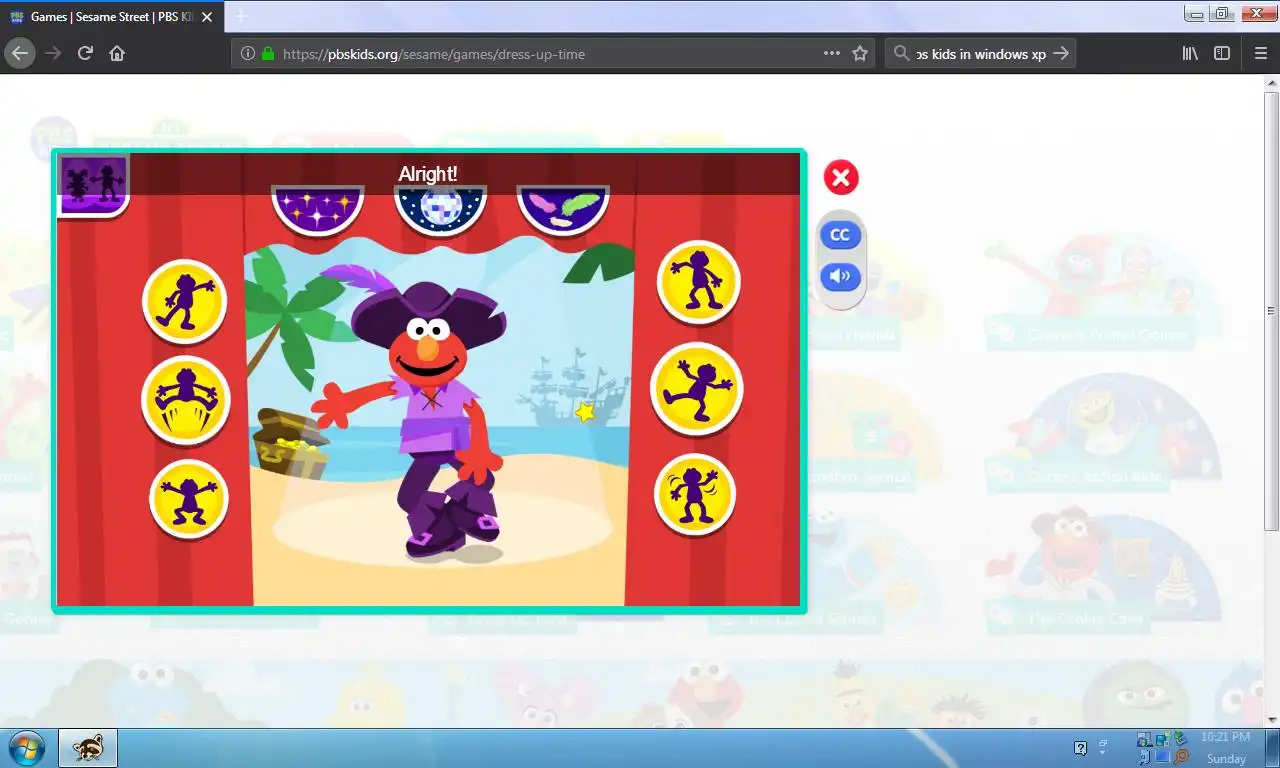Screen dimensions: 1280x768
Task: Bookmark this page with the star
Action: pyautogui.click(x=860, y=54)
